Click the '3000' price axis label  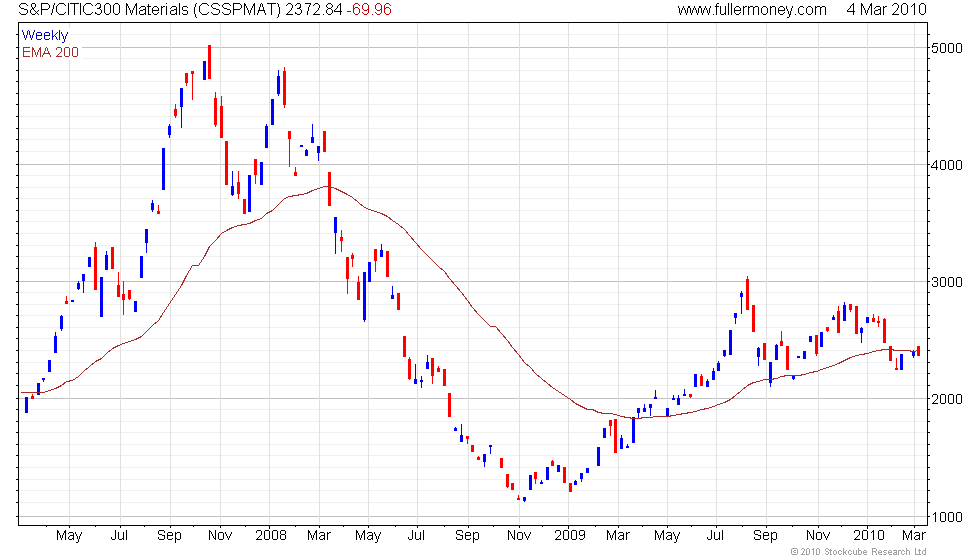(x=946, y=282)
